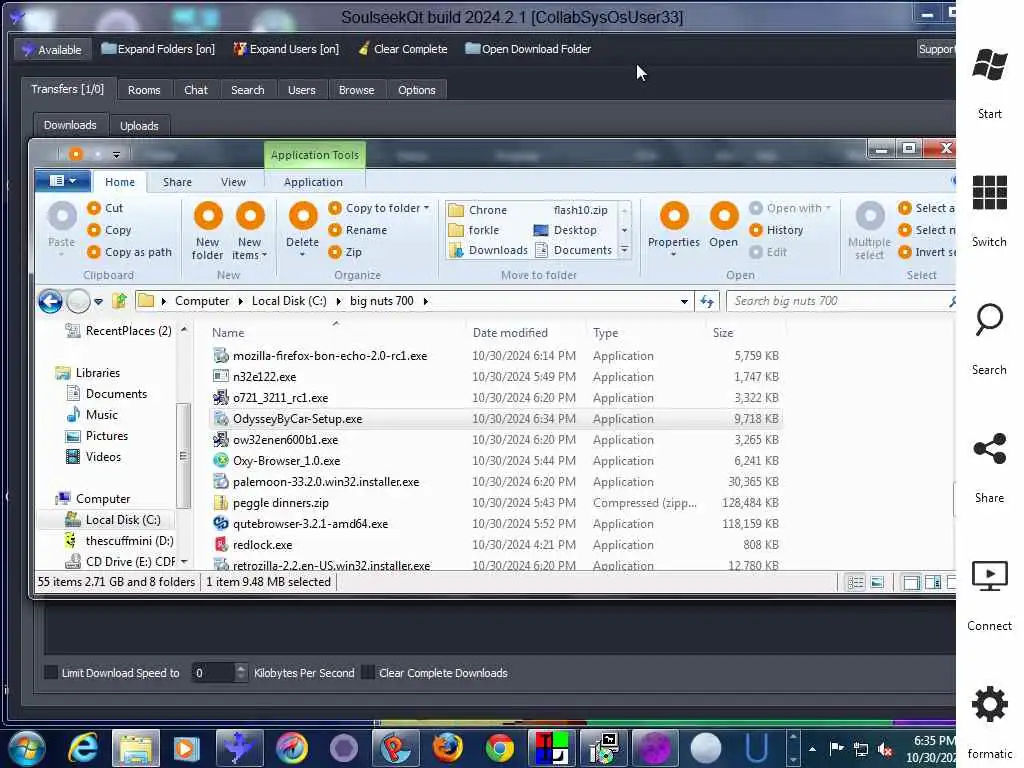This screenshot has height=768, width=1024.
Task: Open Firefox from the taskbar
Action: tap(447, 748)
